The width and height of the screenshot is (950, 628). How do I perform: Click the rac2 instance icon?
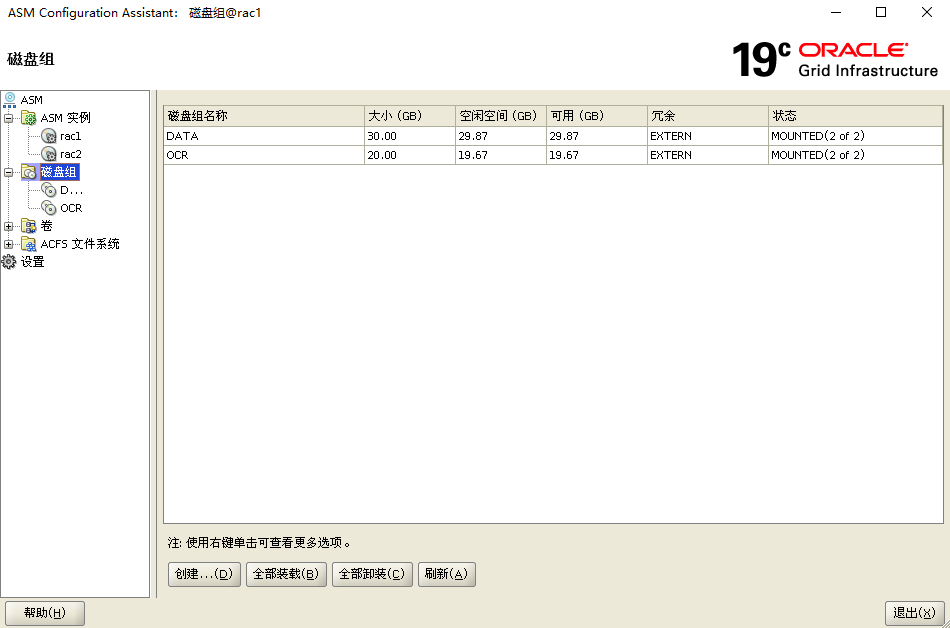pos(49,154)
